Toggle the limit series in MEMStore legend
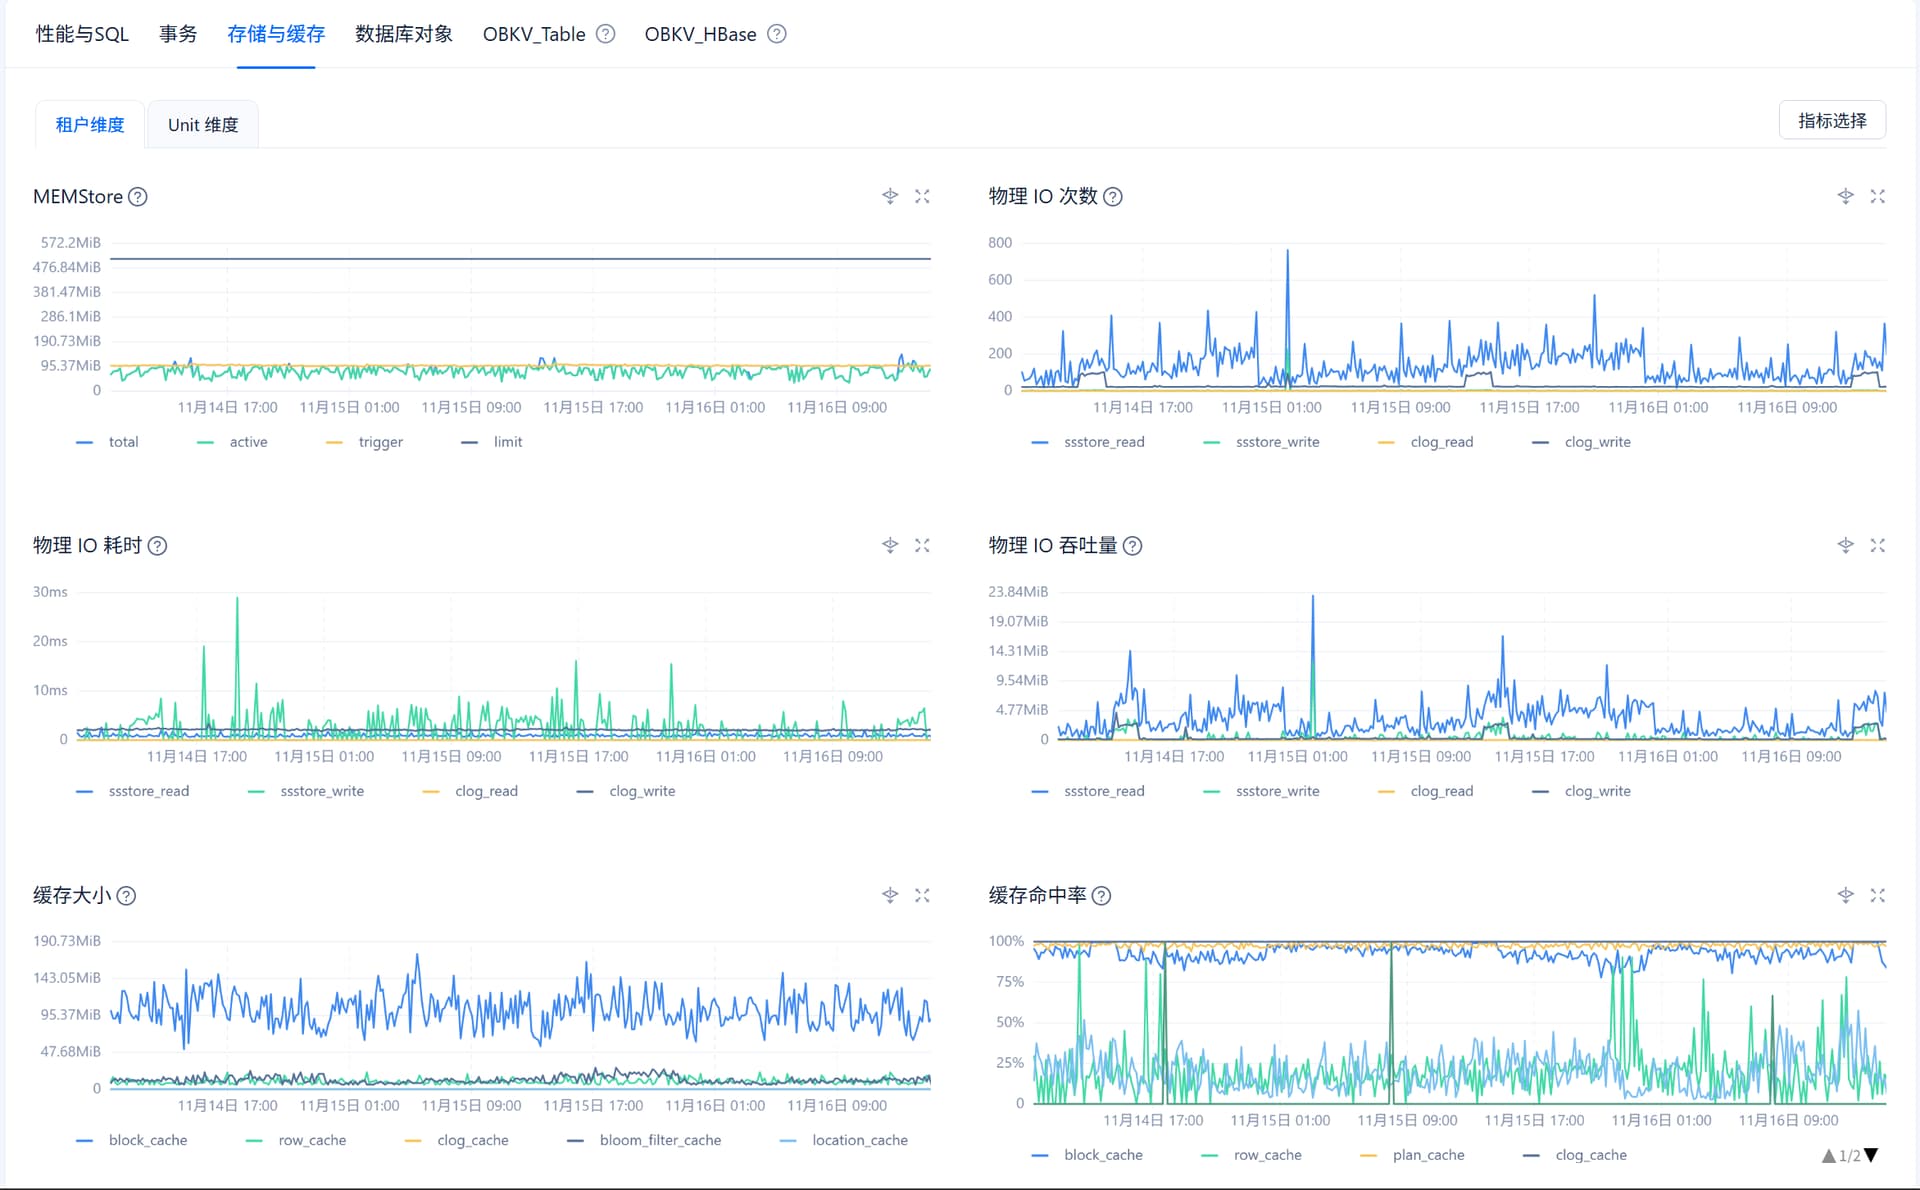Viewport: 1920px width, 1190px height. tap(507, 442)
